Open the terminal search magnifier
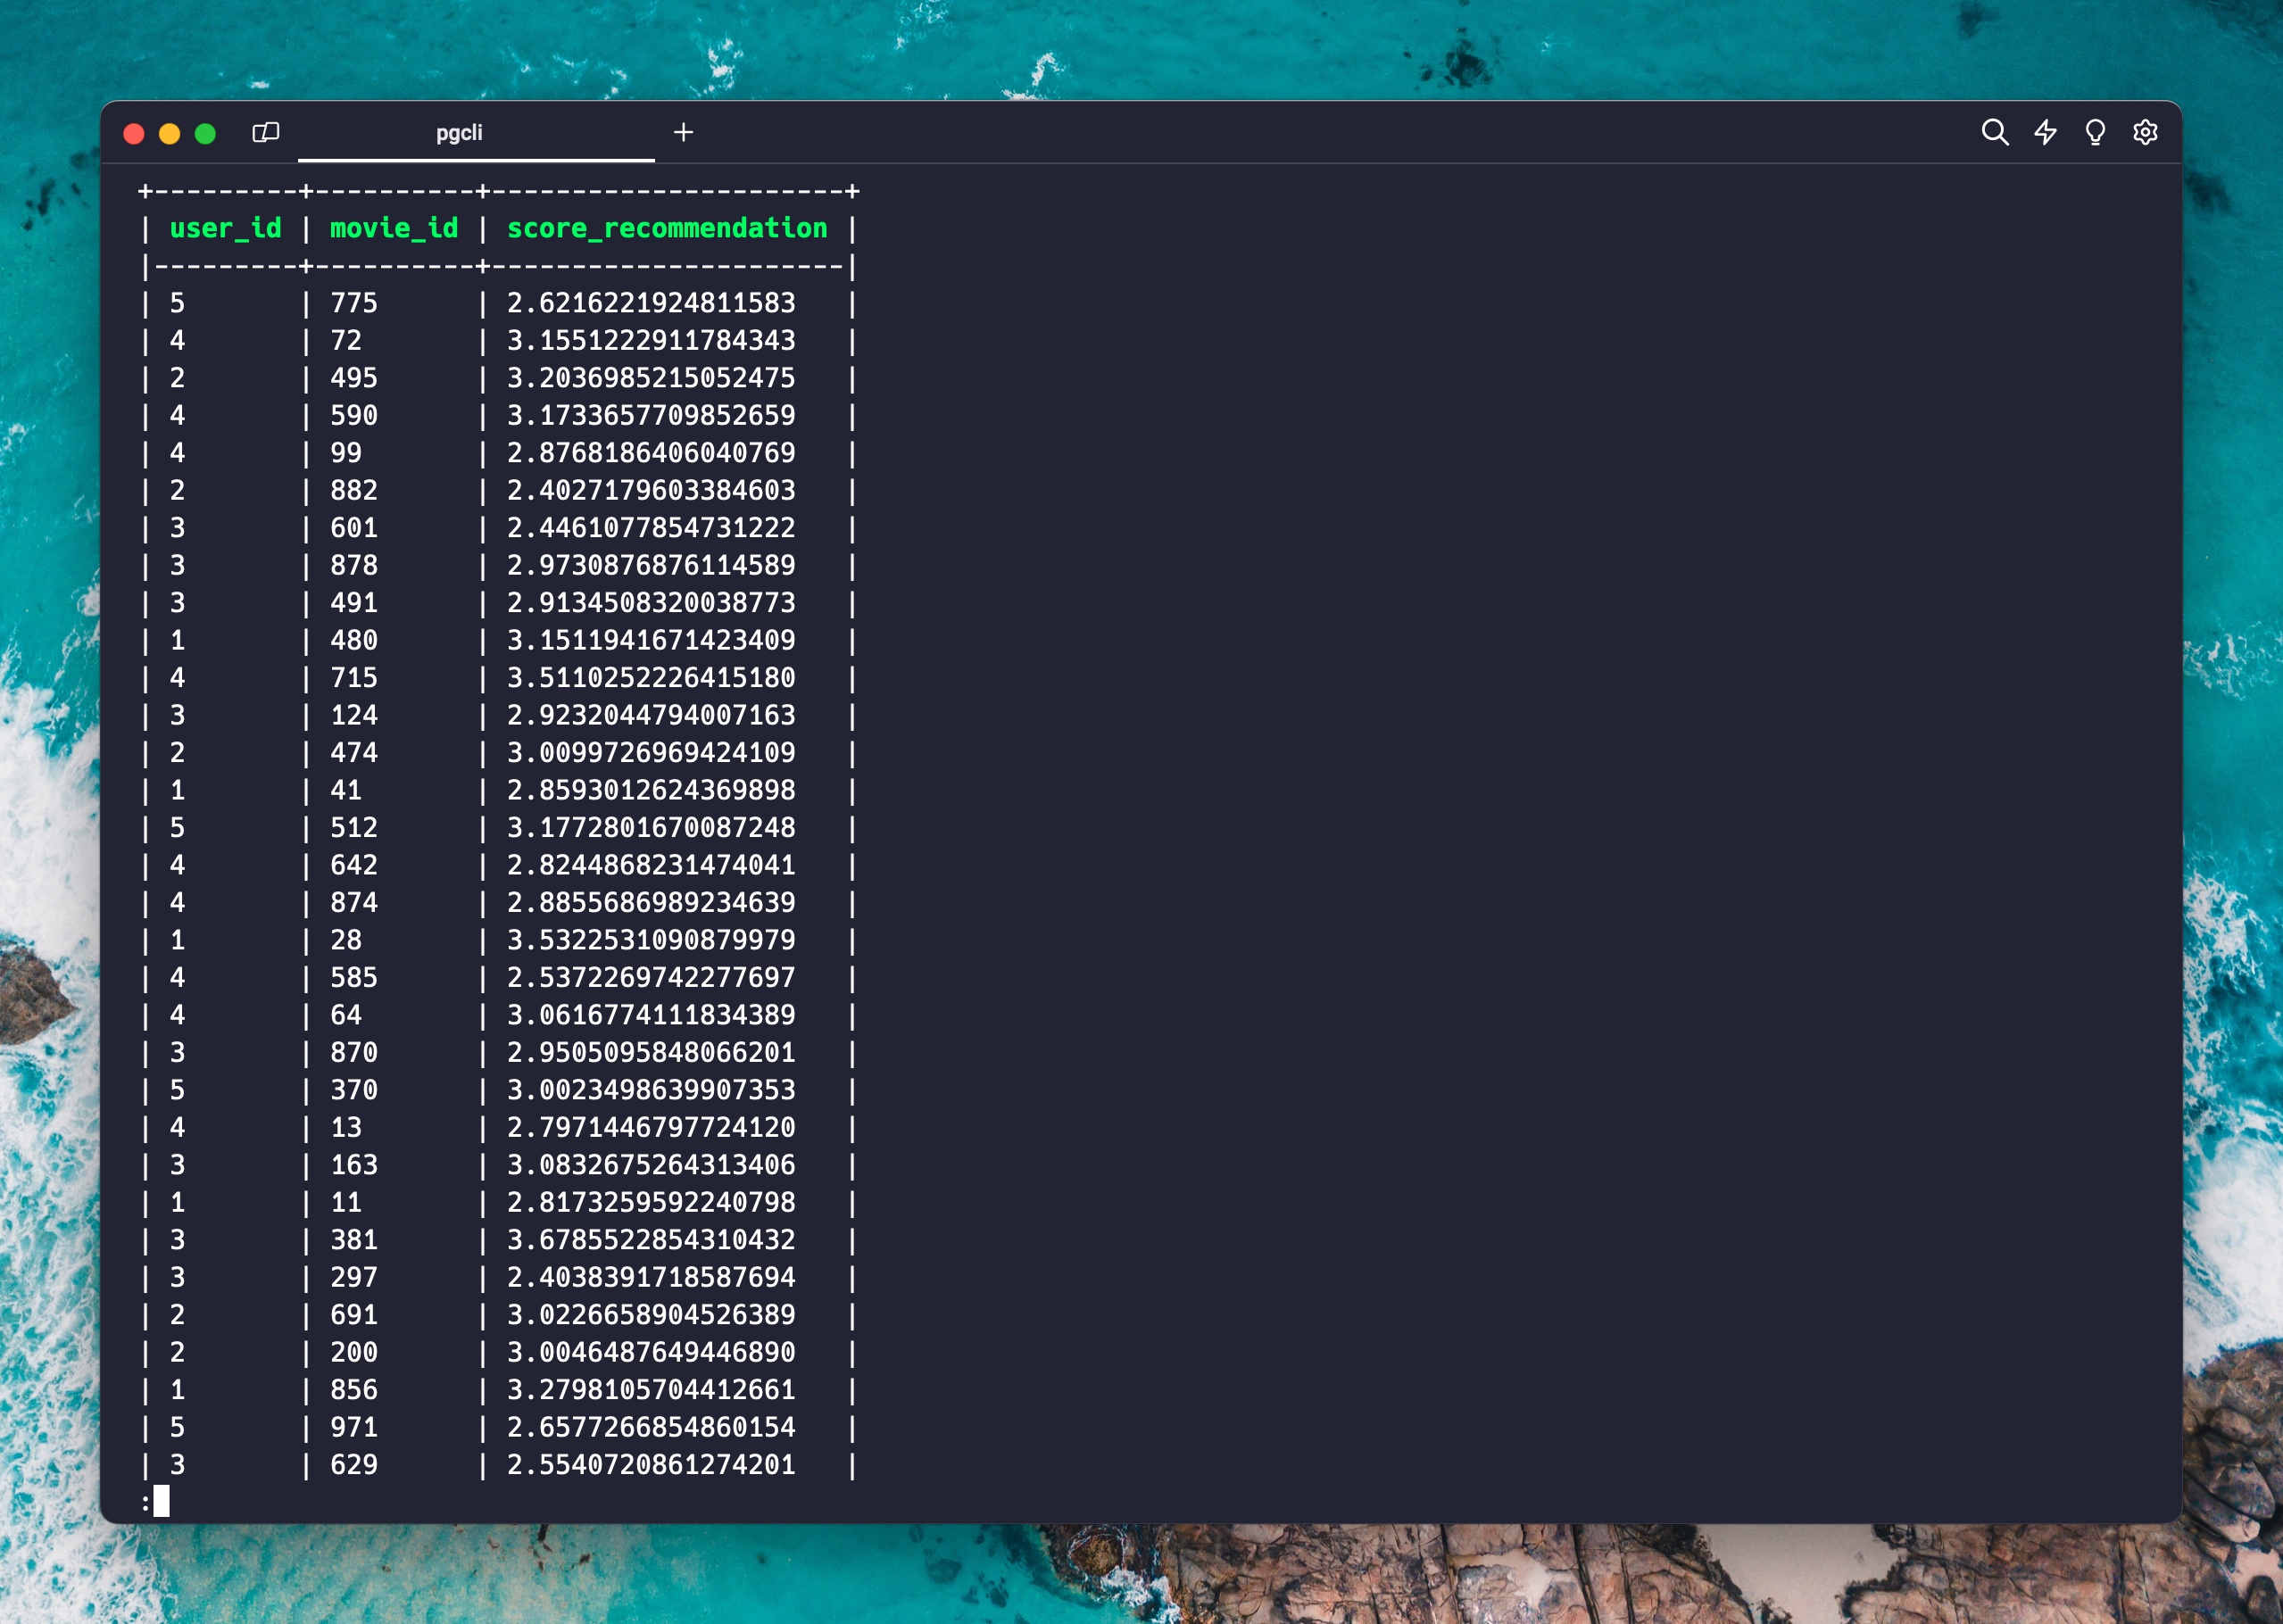This screenshot has width=2283, height=1624. [x=1994, y=132]
